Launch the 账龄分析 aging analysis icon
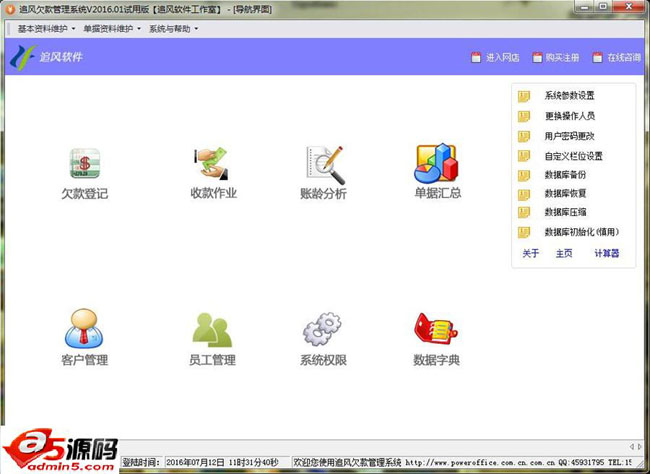 pyautogui.click(x=325, y=165)
